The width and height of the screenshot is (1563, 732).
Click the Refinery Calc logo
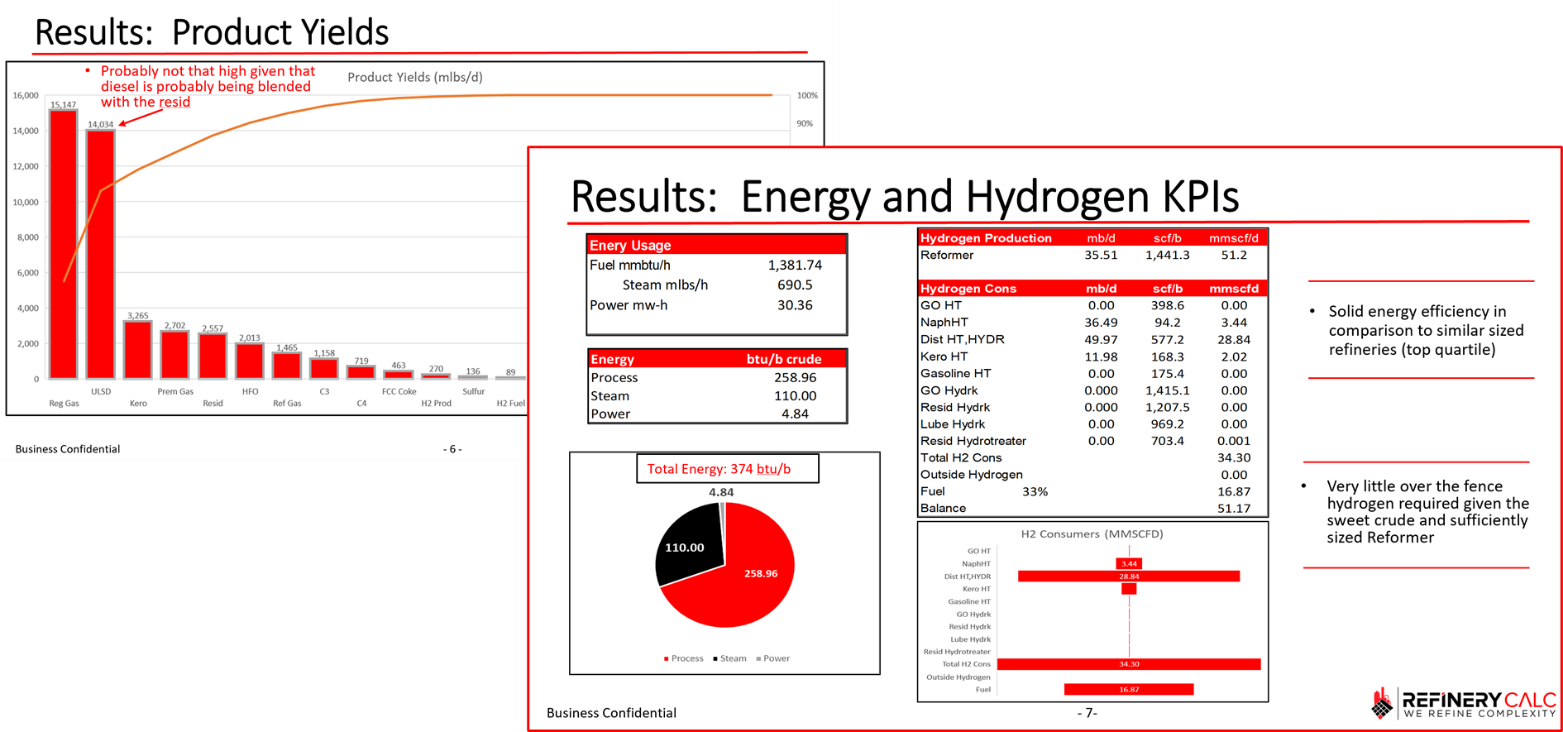pyautogui.click(x=1461, y=704)
